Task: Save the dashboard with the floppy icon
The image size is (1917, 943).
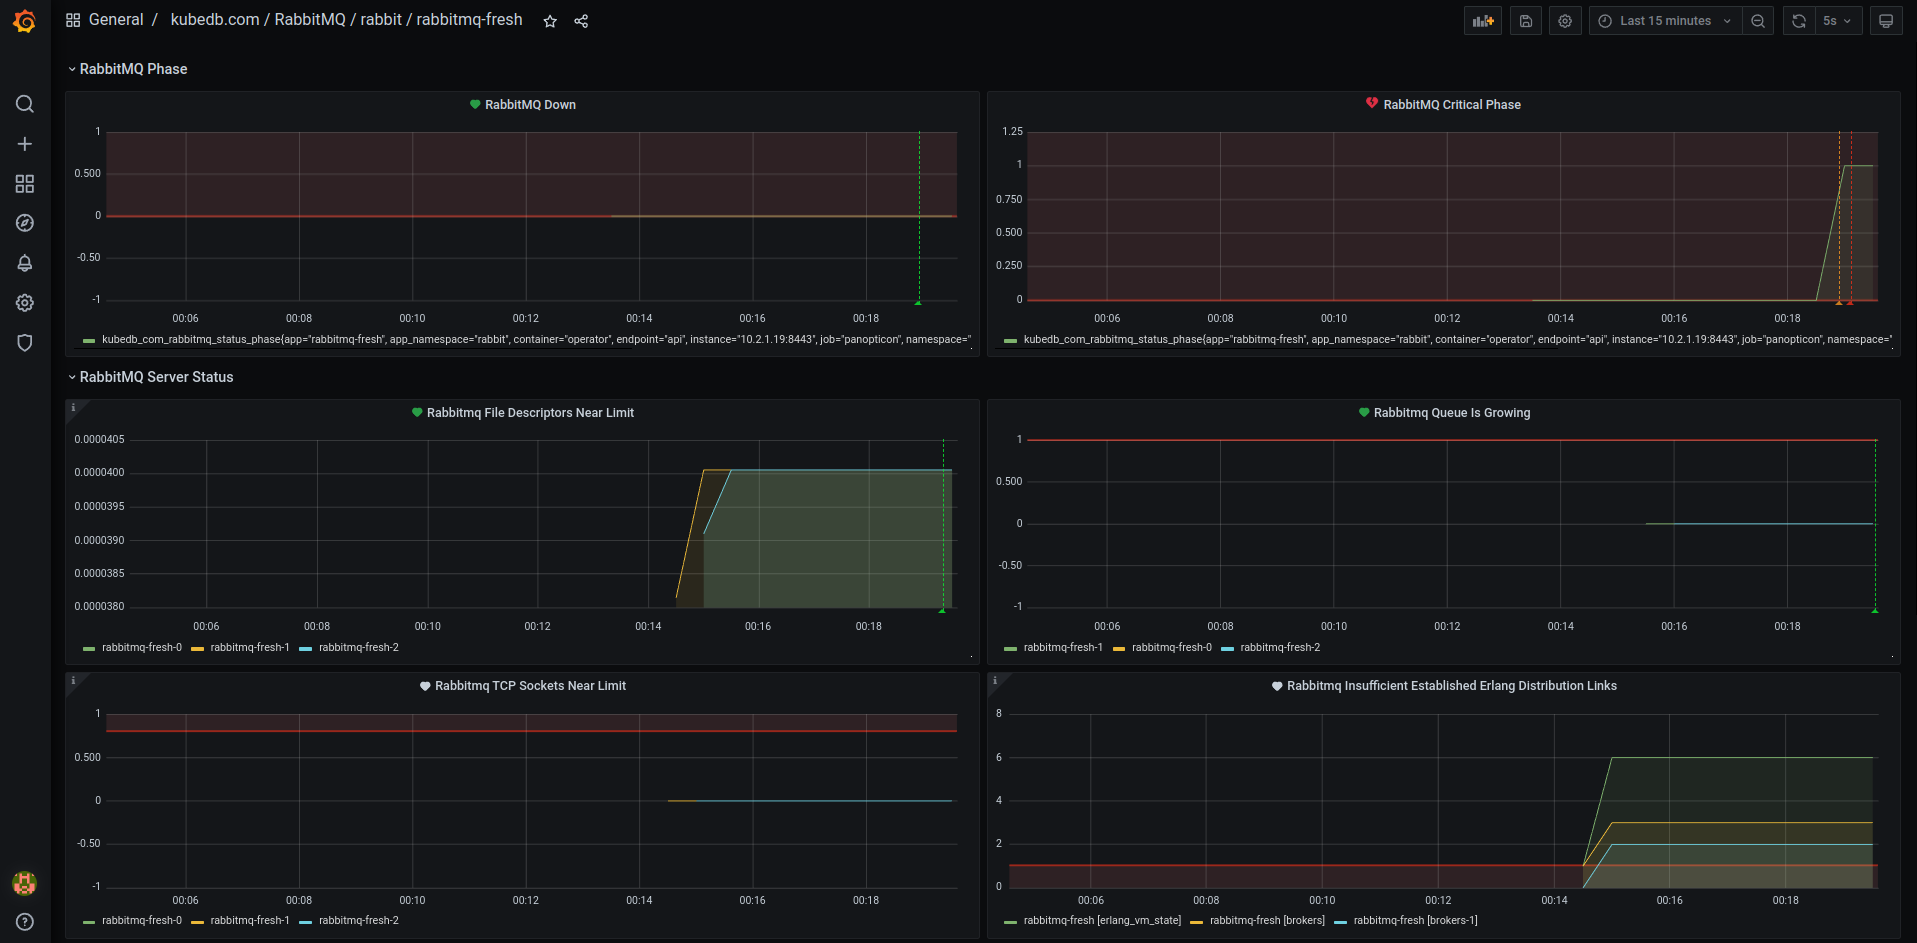Action: point(1525,20)
